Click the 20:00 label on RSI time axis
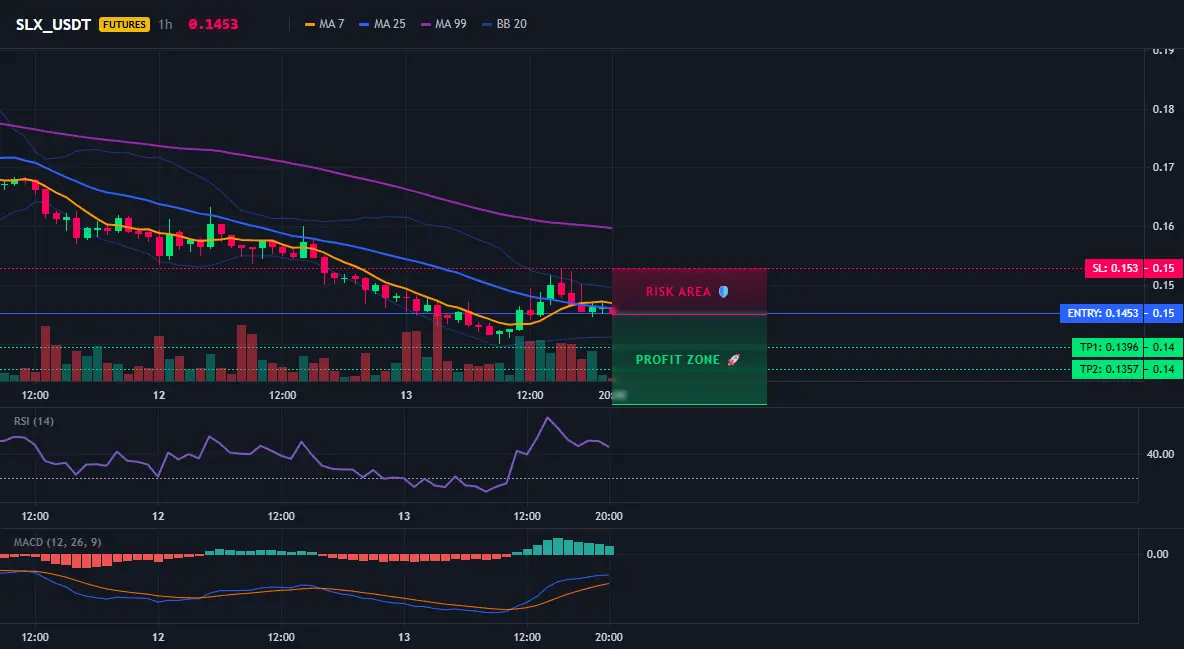Viewport: 1184px width, 649px height. [x=609, y=516]
